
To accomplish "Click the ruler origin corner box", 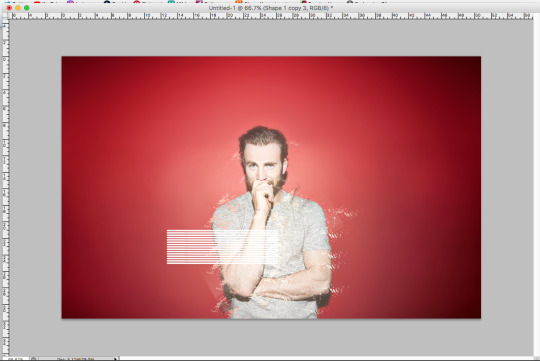I will pyautogui.click(x=5, y=16).
